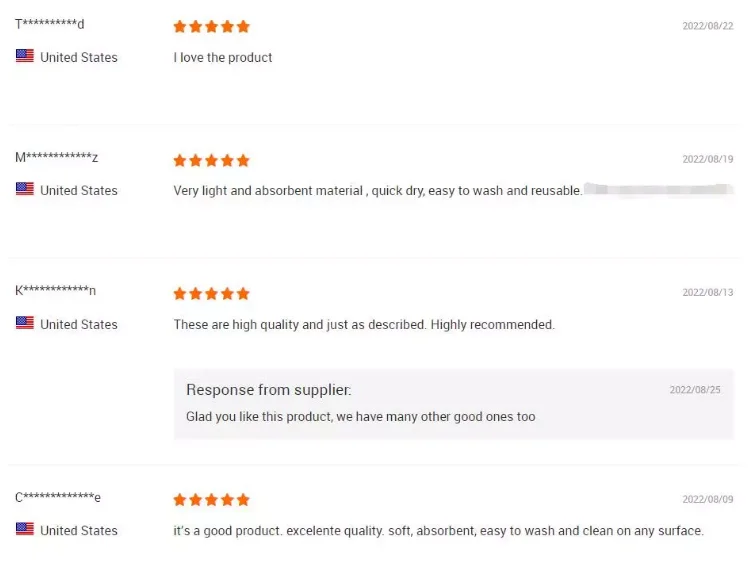
Task: Click the supplier response date 2022/08/25
Action: point(694,390)
